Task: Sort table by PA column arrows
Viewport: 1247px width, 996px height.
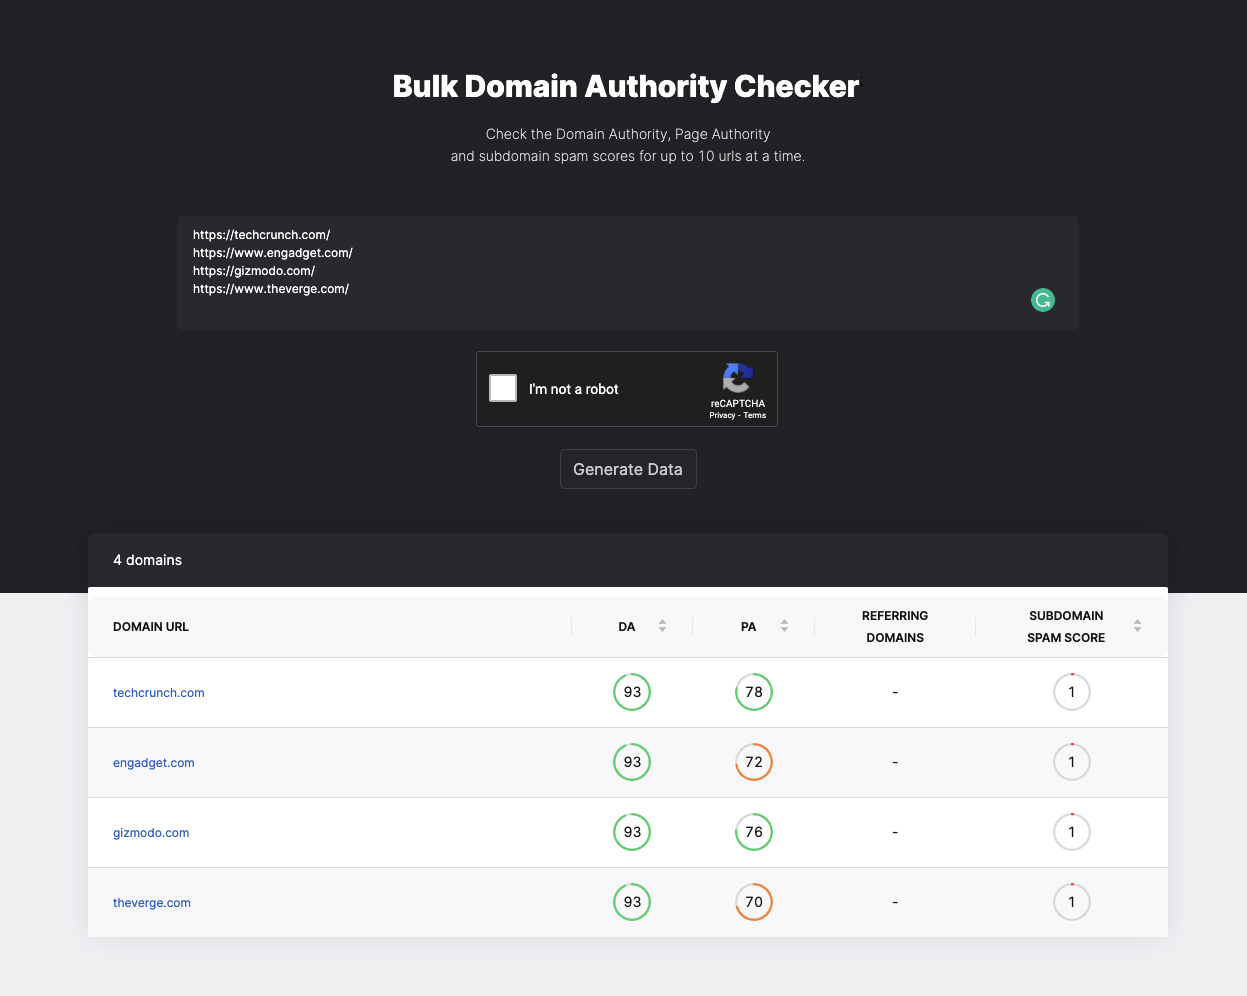Action: point(784,626)
